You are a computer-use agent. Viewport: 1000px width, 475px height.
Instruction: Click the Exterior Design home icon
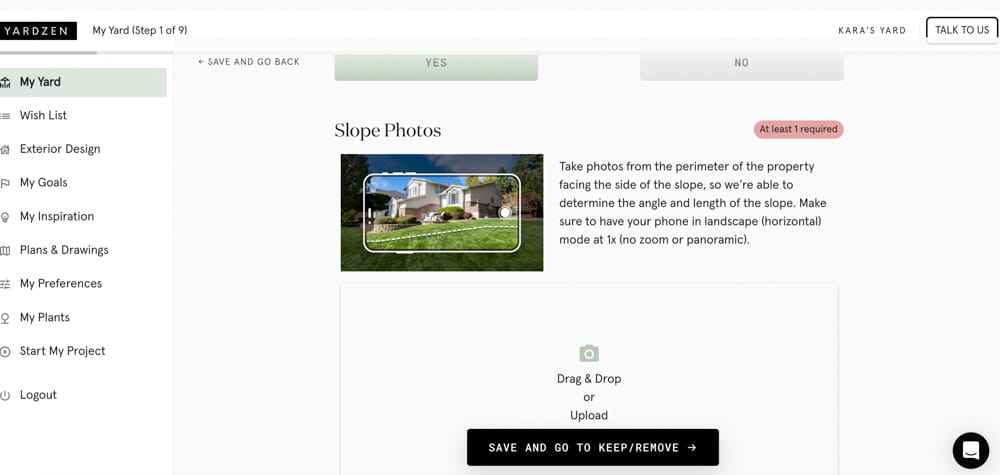(x=5, y=149)
